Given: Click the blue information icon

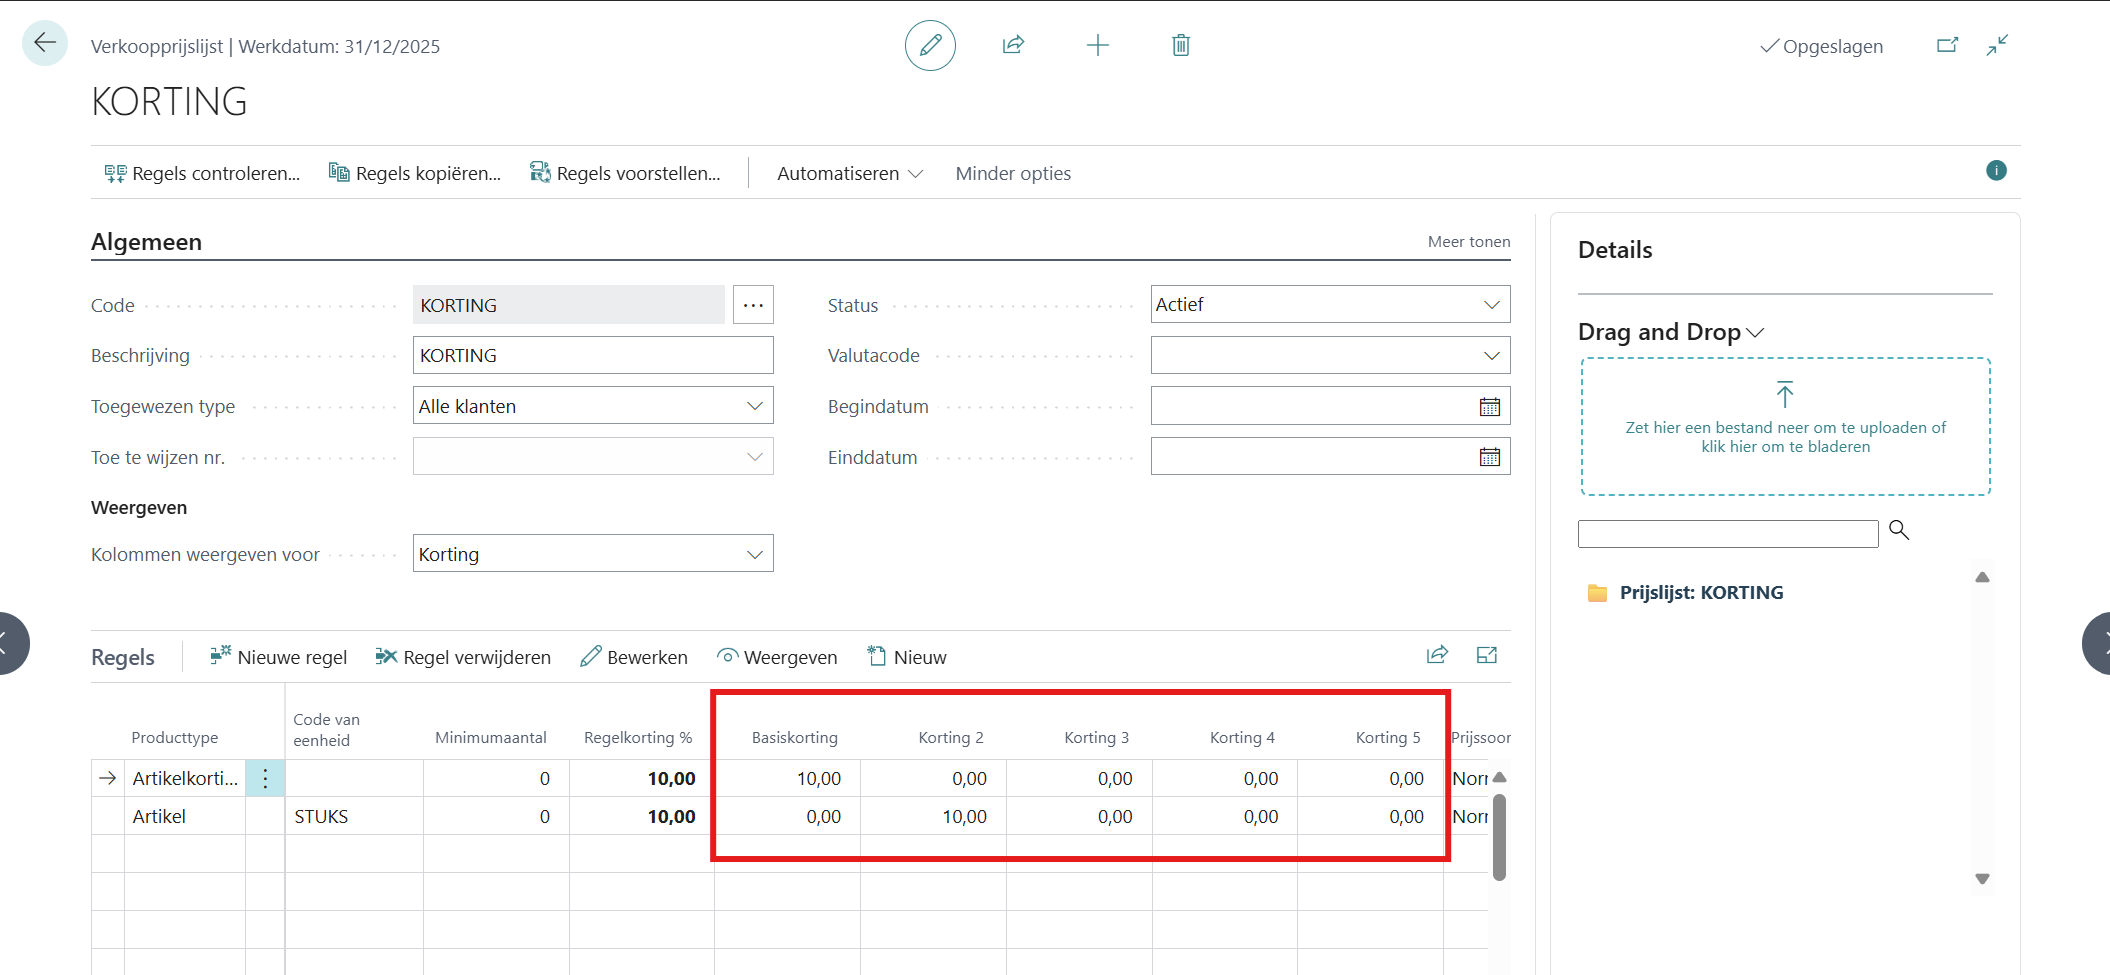Looking at the screenshot, I should click(1996, 171).
